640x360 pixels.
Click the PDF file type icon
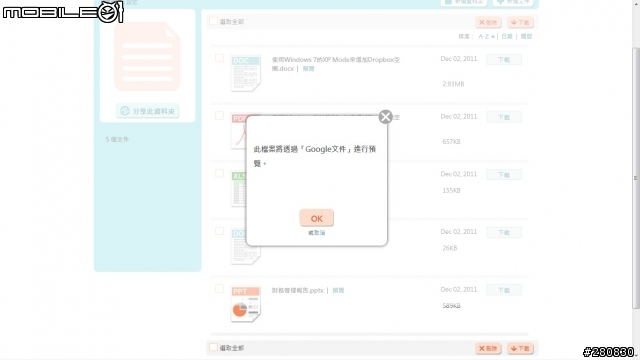[239, 131]
